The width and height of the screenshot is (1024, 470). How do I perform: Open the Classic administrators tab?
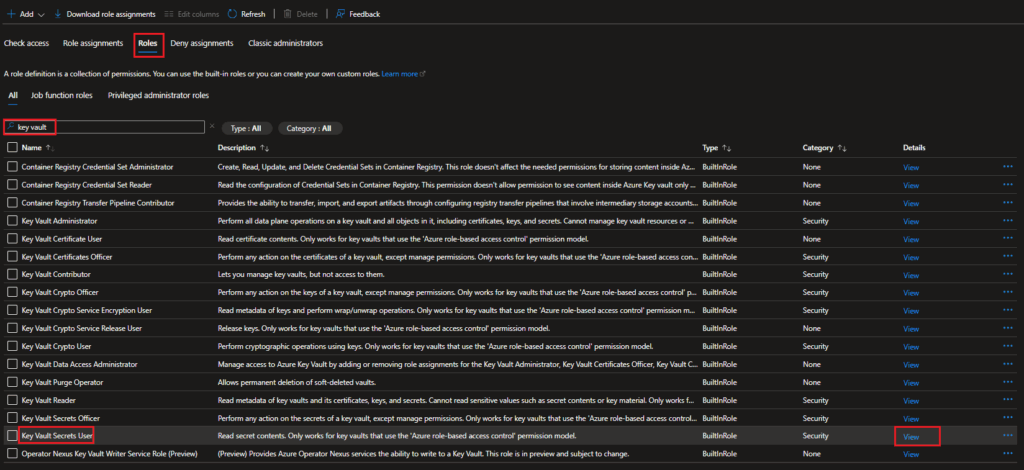tap(285, 43)
